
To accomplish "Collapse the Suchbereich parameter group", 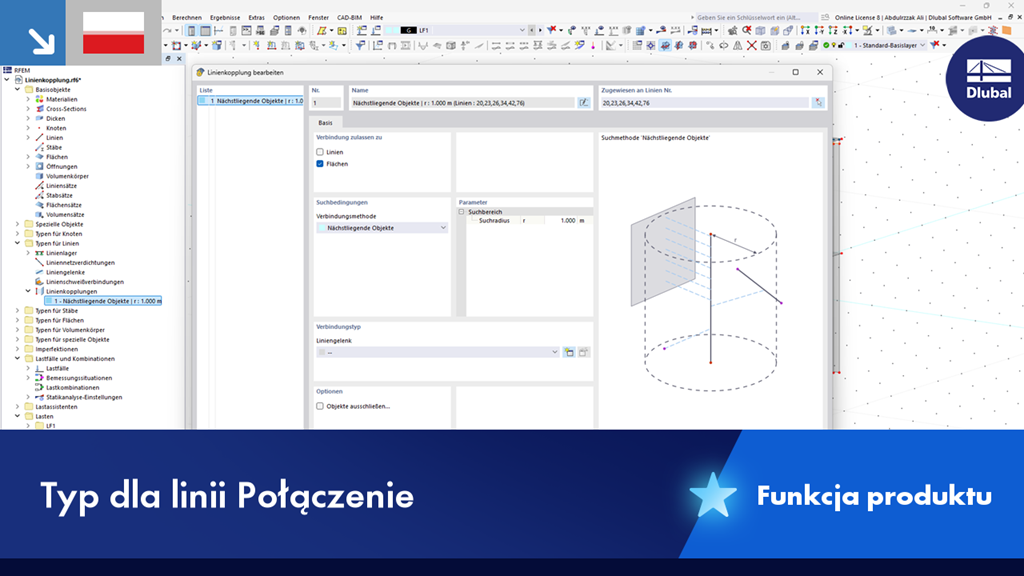I will (x=462, y=212).
